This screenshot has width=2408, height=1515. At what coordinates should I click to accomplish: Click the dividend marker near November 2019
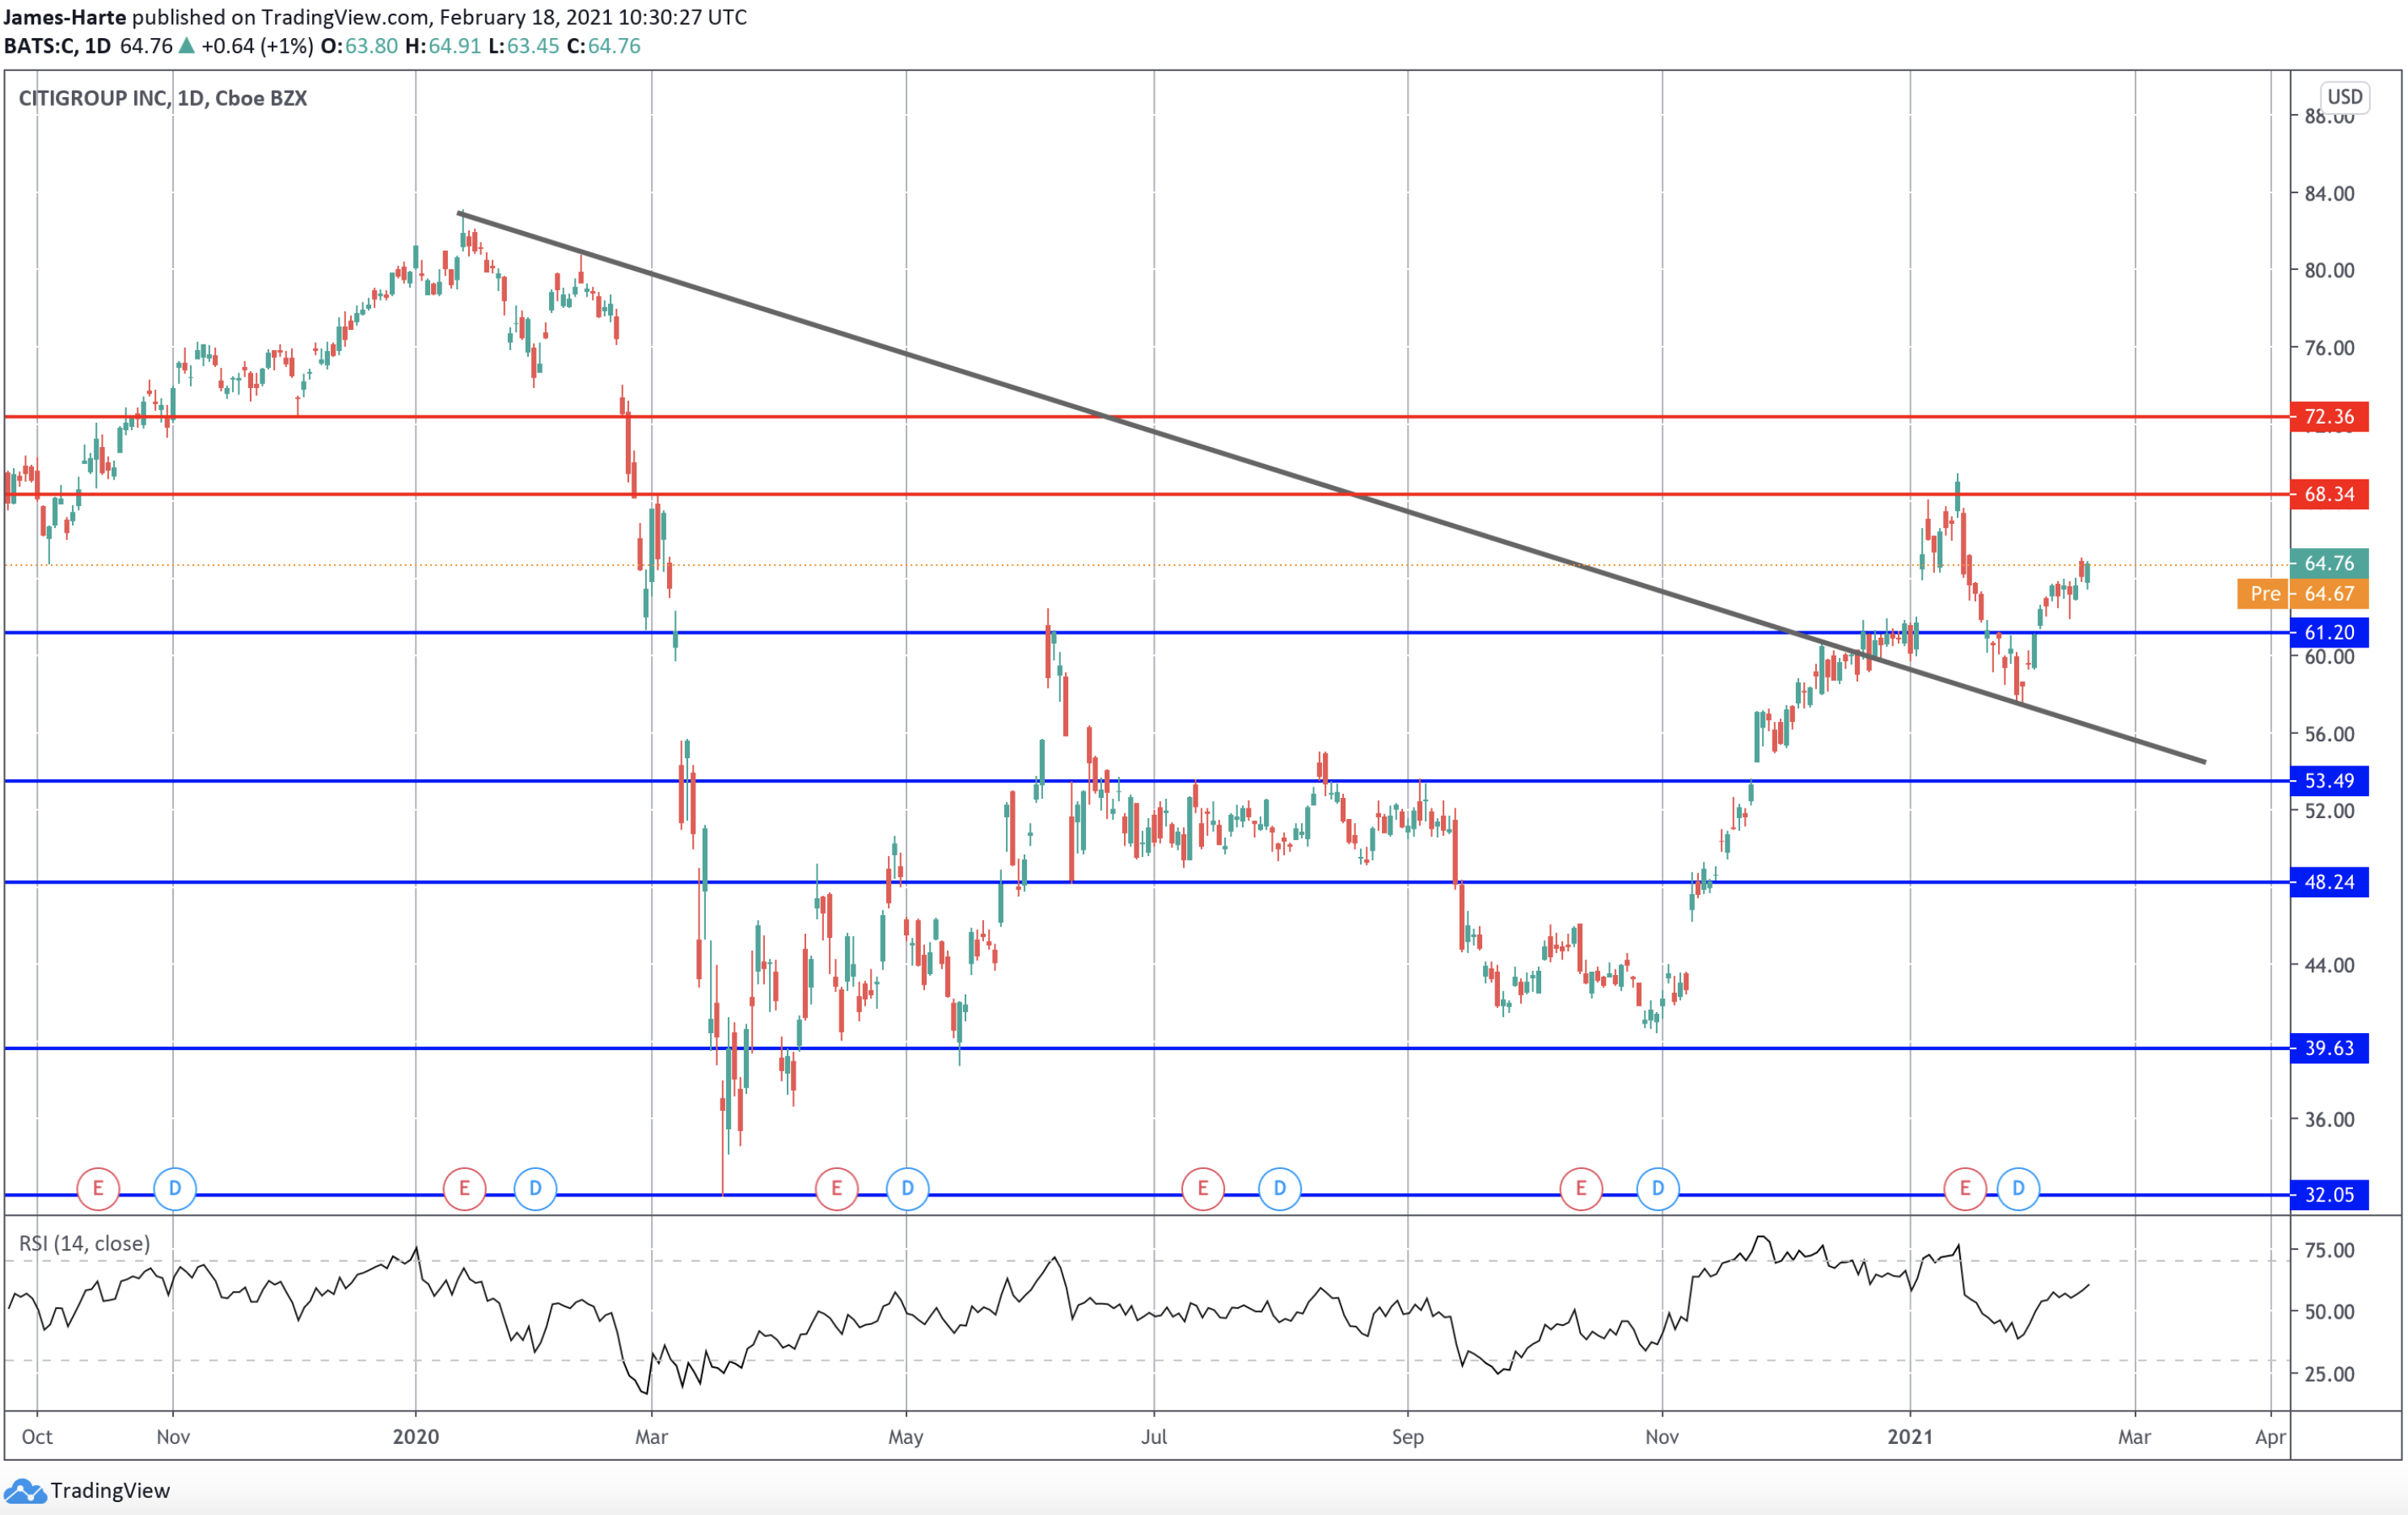pyautogui.click(x=175, y=1188)
